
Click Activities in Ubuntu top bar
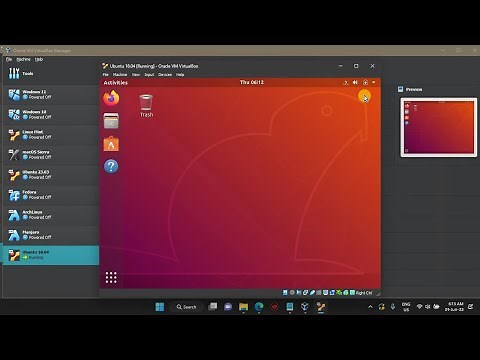116,83
